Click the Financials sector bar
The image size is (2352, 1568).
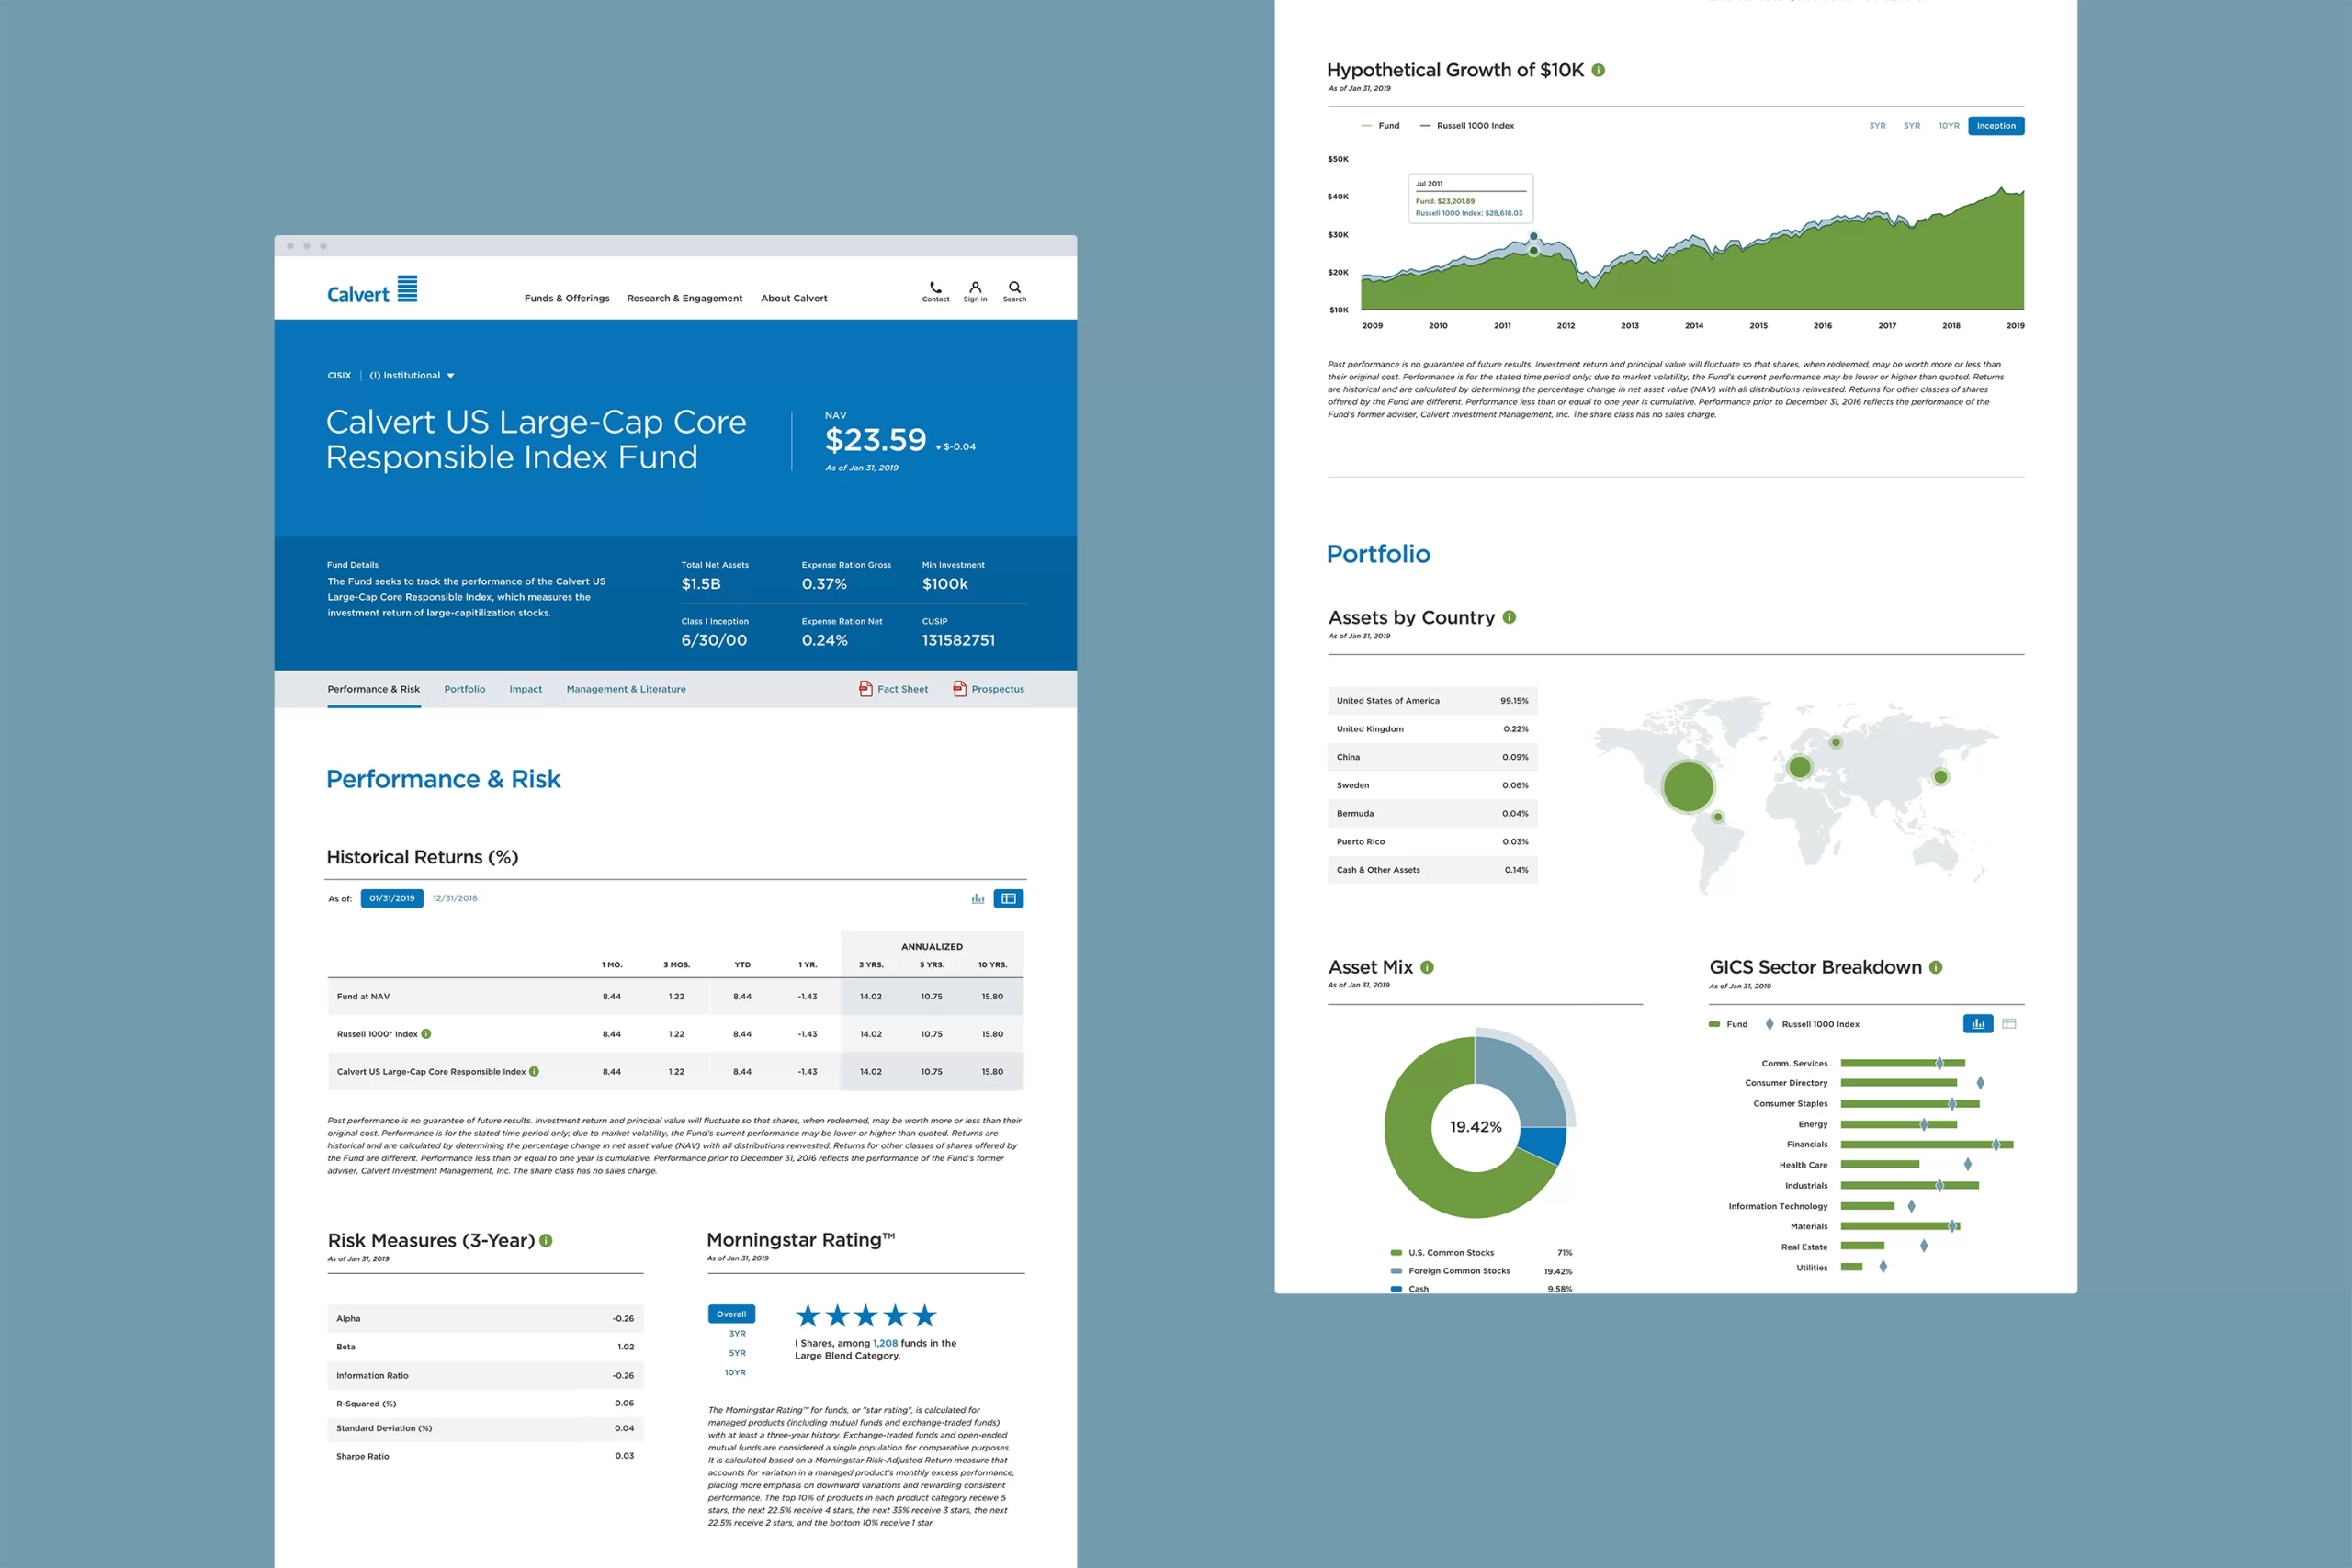[x=1926, y=1144]
